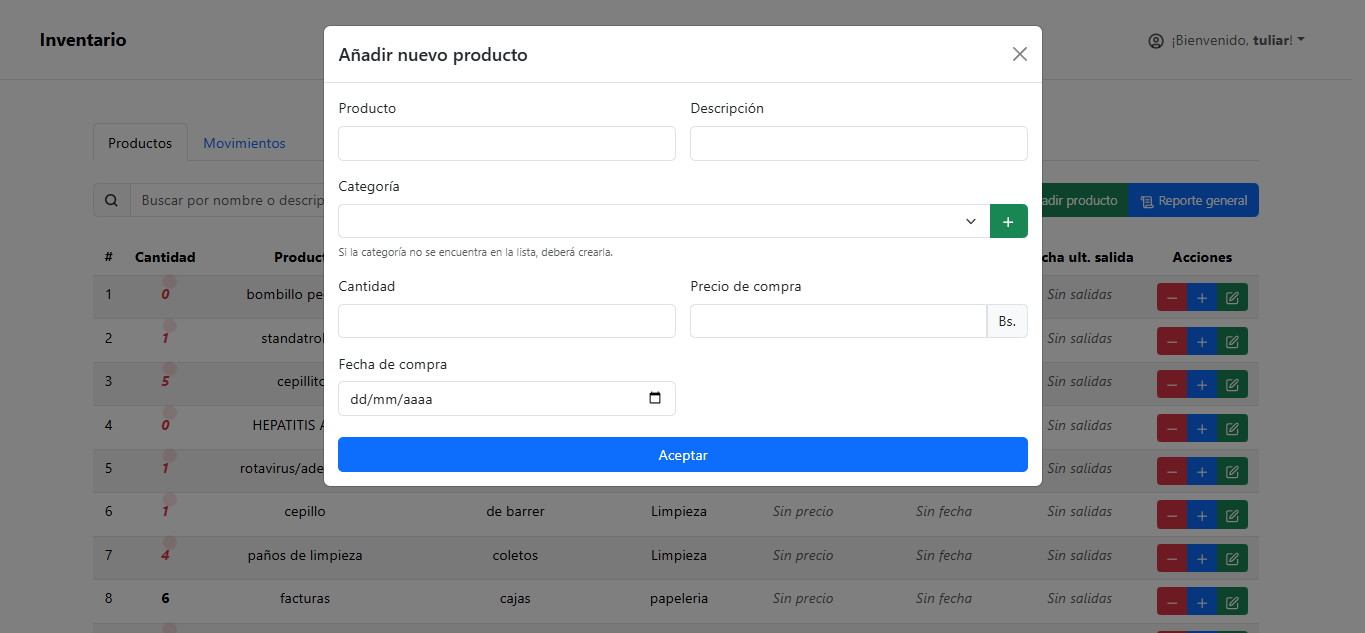The image size is (1365, 633).
Task: Close the Añadir nuevo producto dialog
Action: point(1019,54)
